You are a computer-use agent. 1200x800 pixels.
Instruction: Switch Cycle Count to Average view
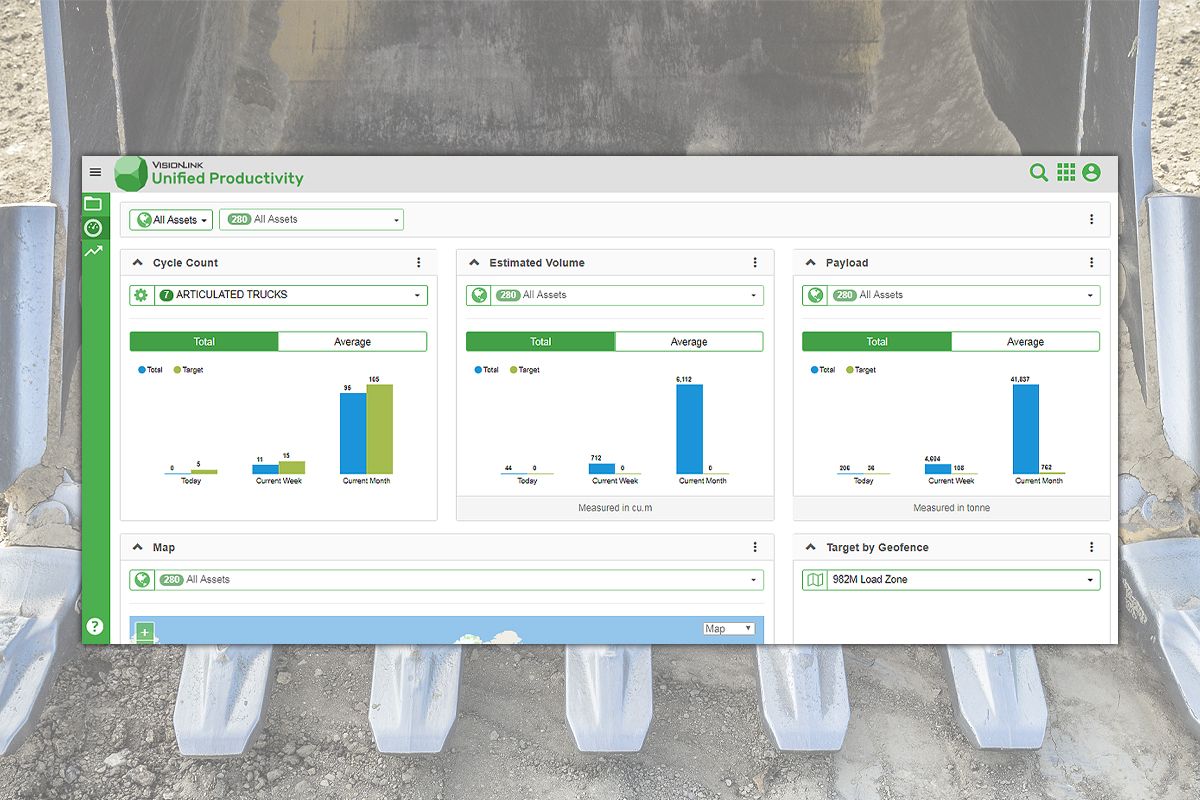[352, 342]
